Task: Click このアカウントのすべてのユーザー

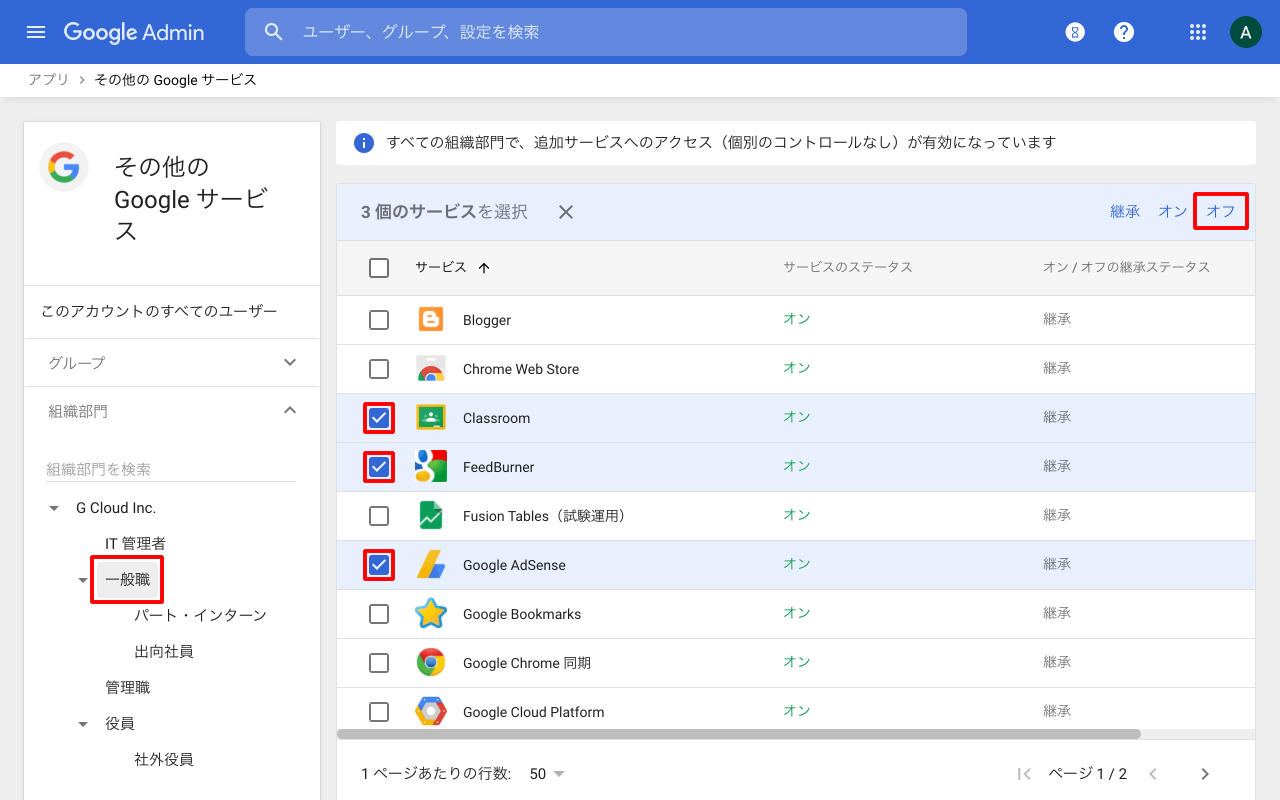Action: pyautogui.click(x=159, y=312)
